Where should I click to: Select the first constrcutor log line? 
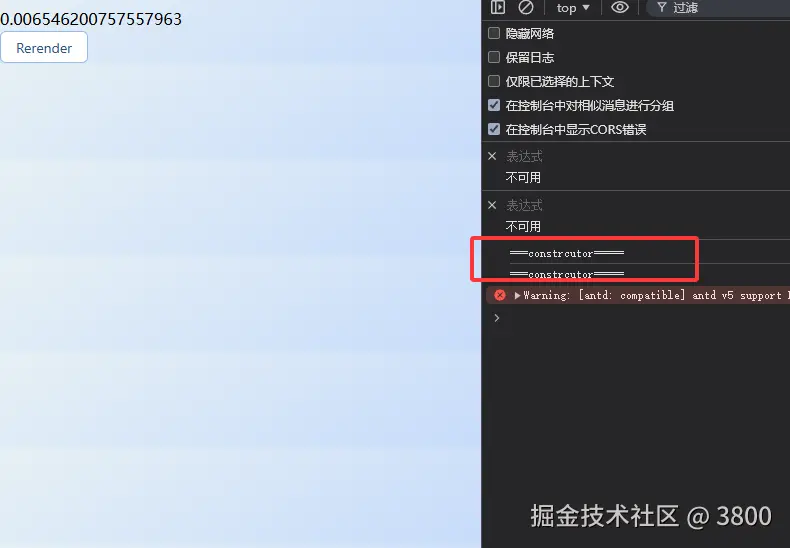click(567, 253)
